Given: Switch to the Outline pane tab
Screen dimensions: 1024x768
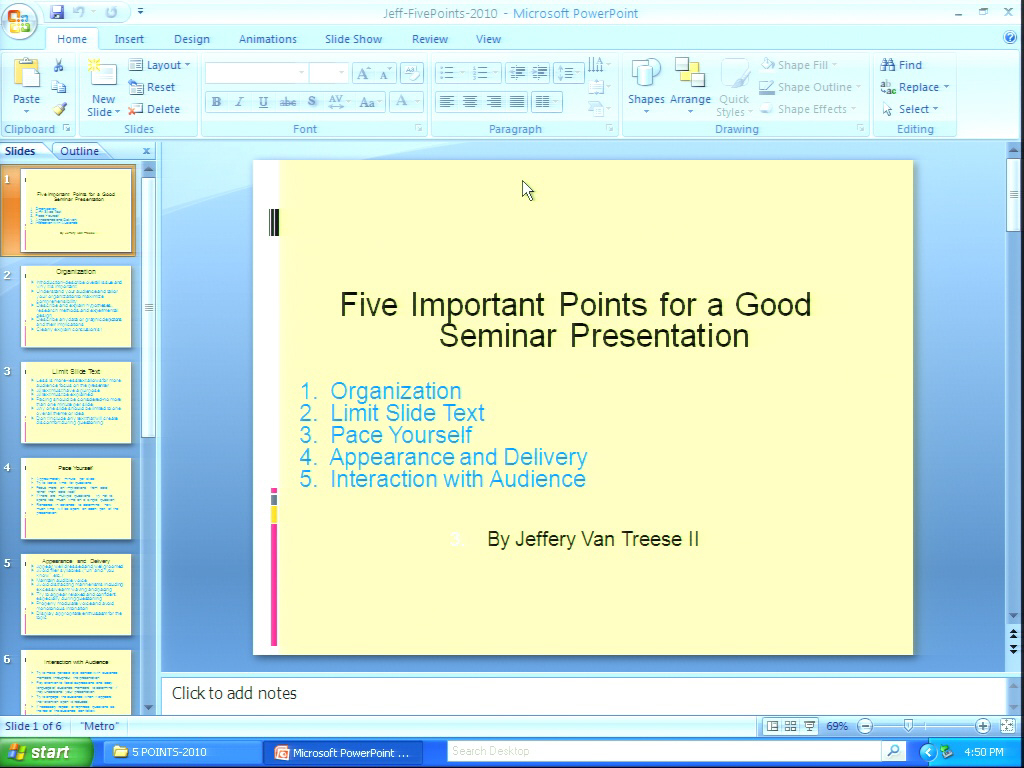Looking at the screenshot, I should (x=80, y=151).
